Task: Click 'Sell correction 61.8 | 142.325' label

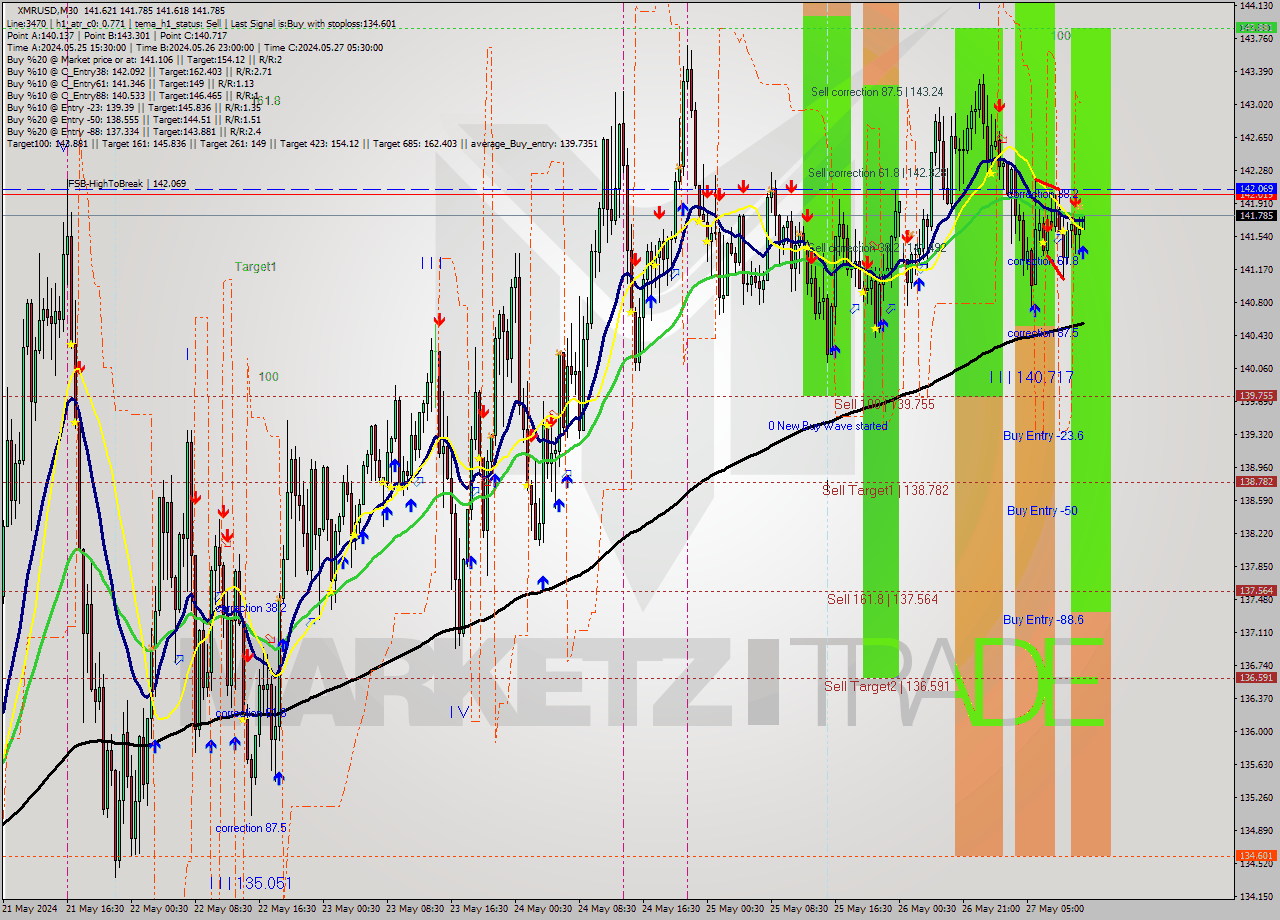Action: [877, 173]
